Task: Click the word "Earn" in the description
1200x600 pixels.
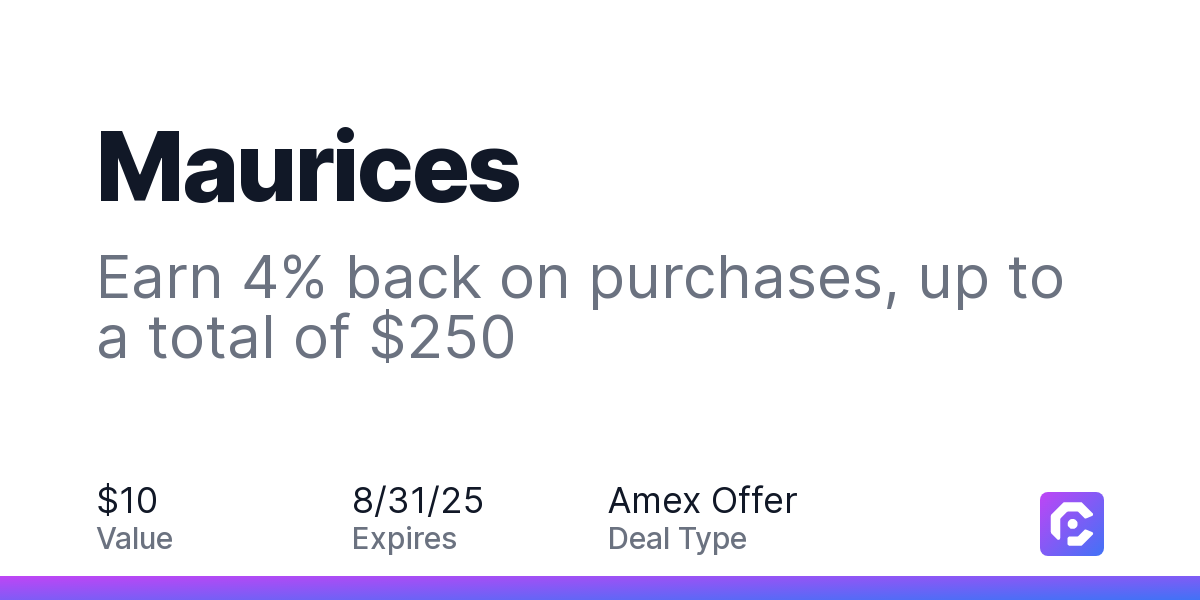Action: (160, 278)
